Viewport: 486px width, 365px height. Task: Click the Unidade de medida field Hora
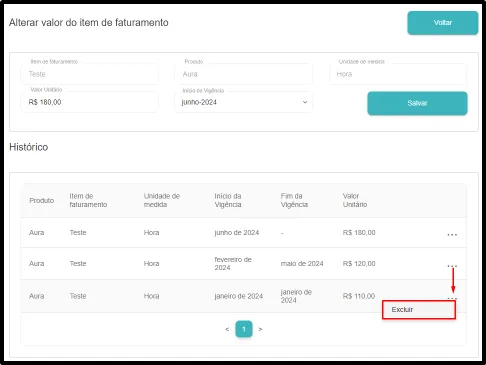click(398, 74)
